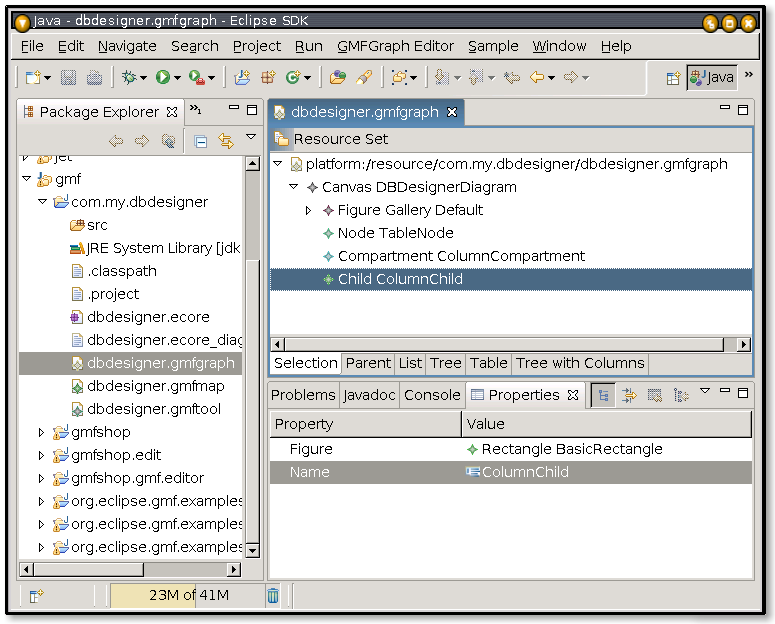Switch to Tree with Columns page
775x624 pixels.
coord(580,363)
